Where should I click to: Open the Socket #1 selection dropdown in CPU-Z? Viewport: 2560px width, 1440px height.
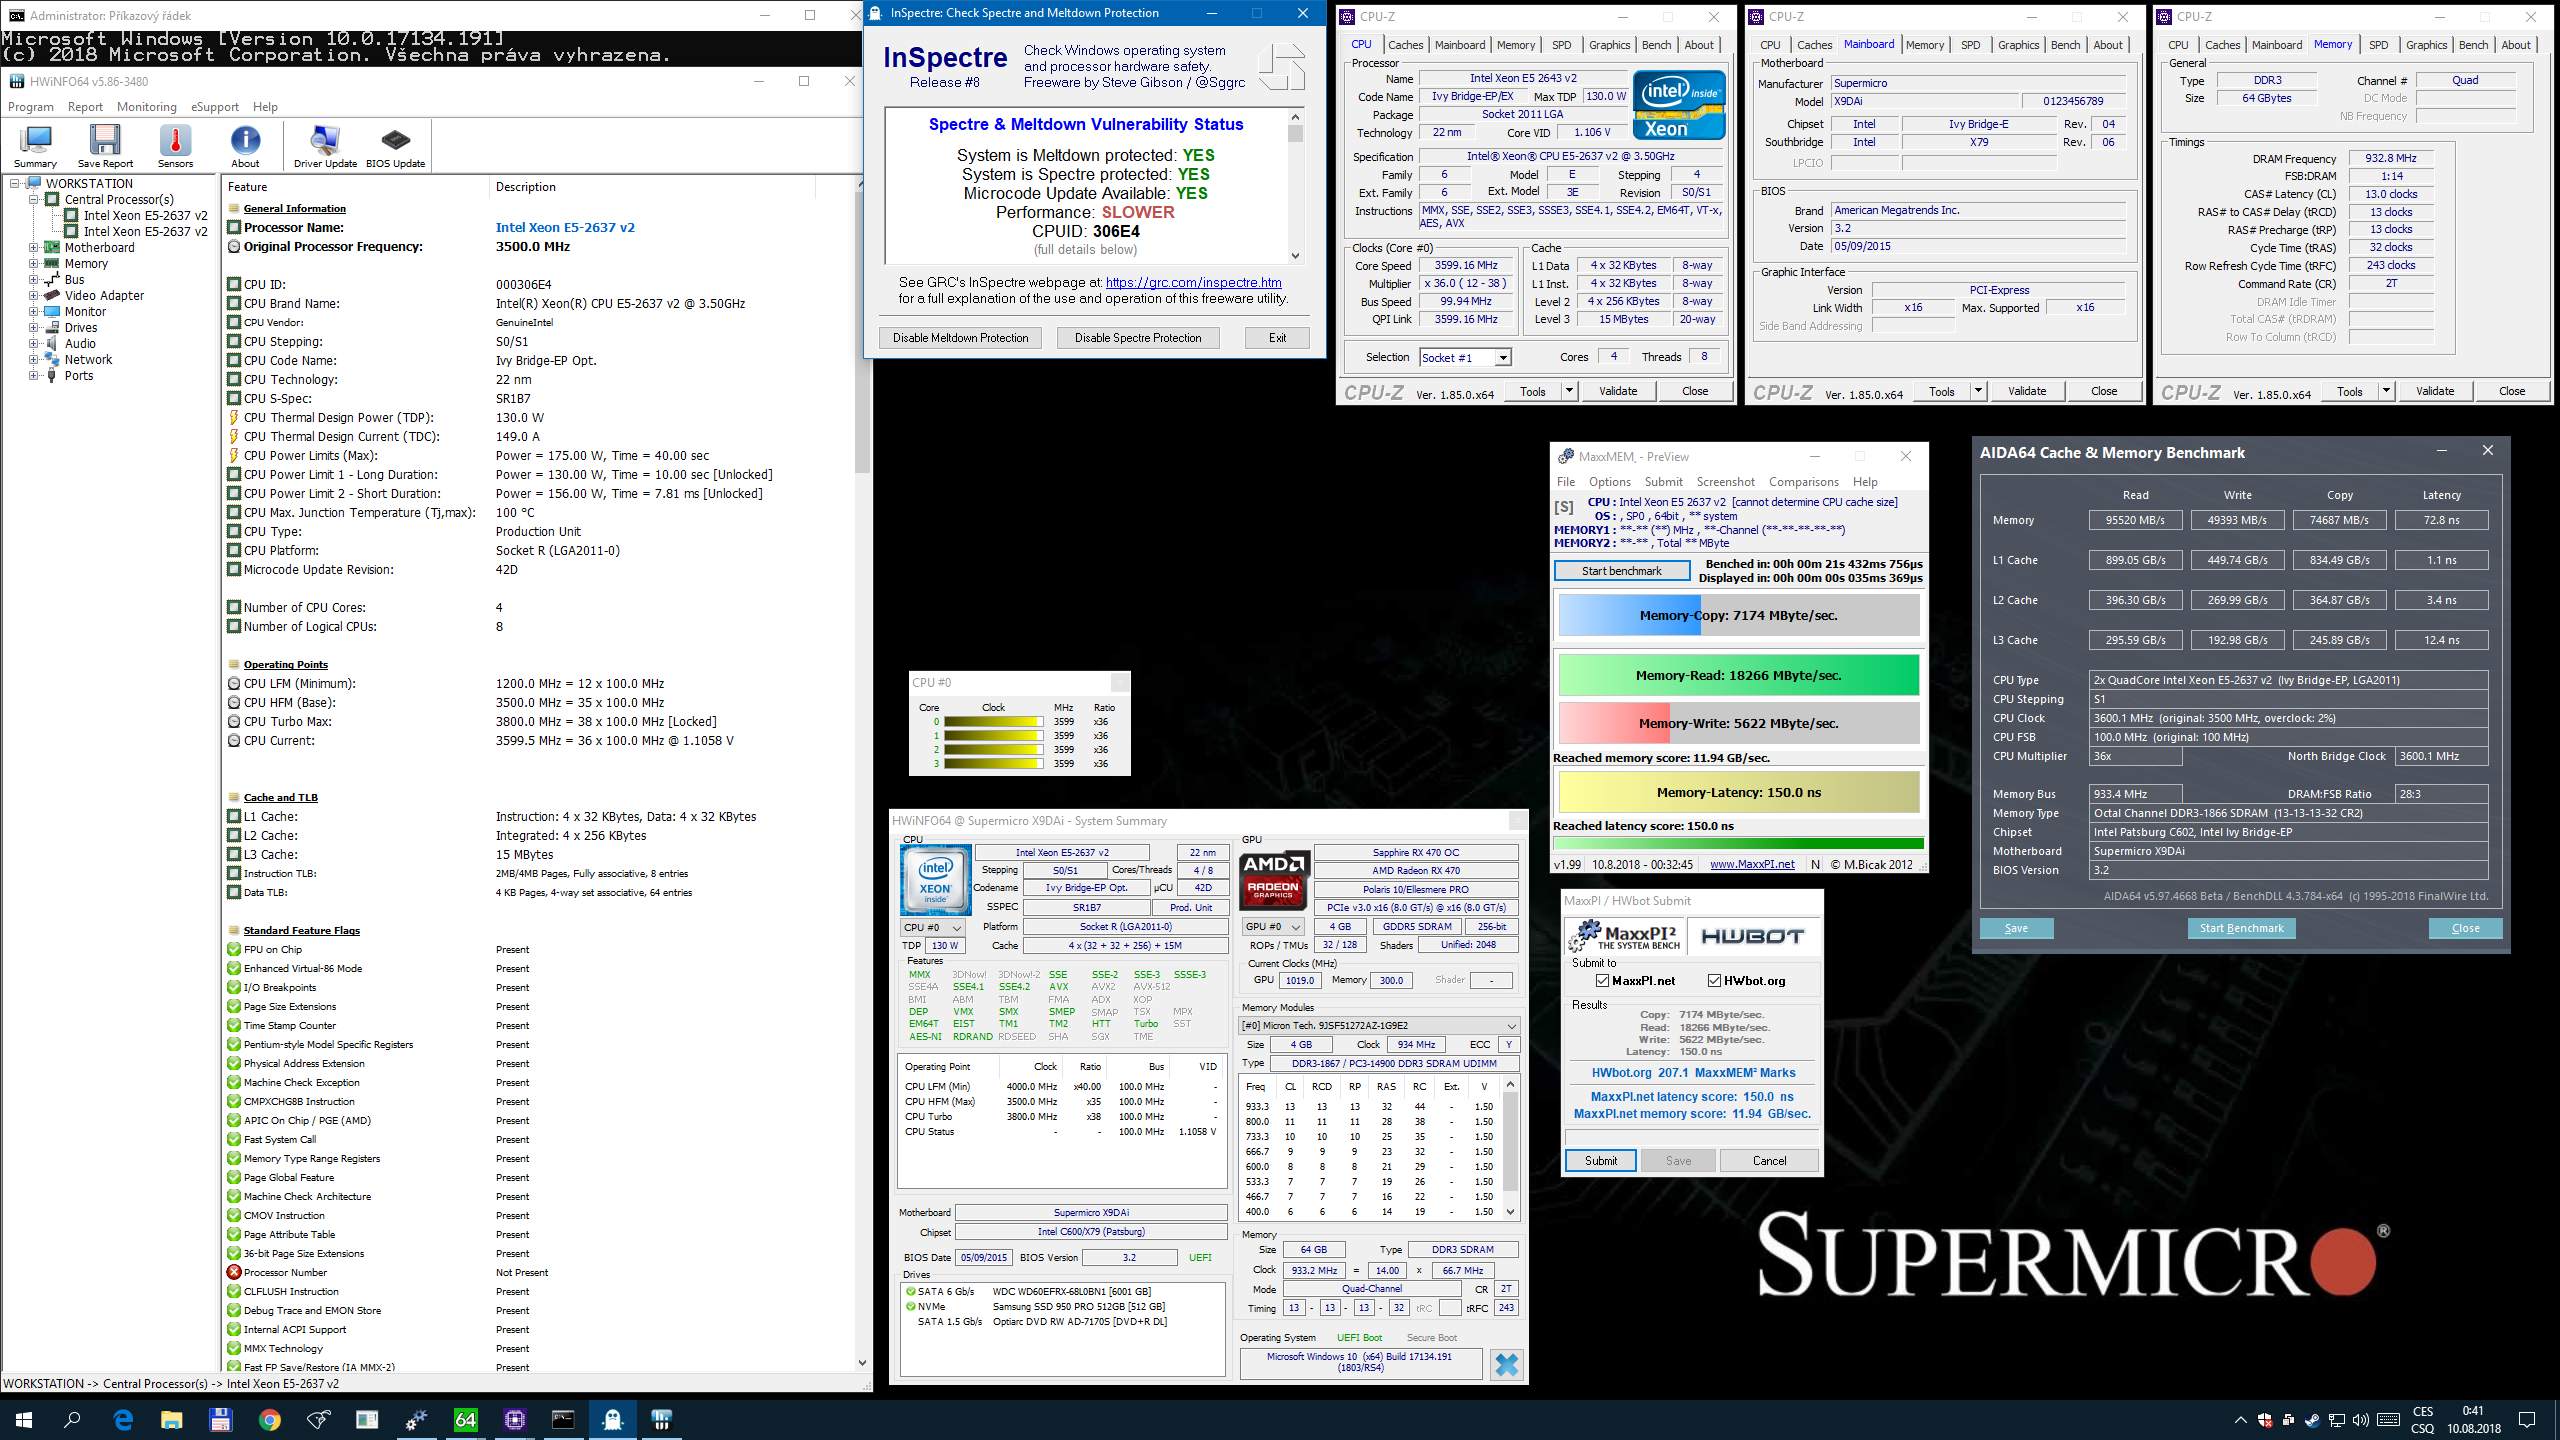1503,358
